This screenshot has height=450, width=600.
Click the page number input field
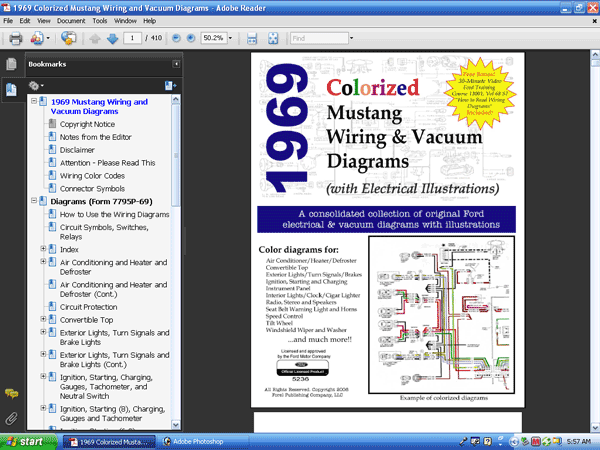pos(132,38)
